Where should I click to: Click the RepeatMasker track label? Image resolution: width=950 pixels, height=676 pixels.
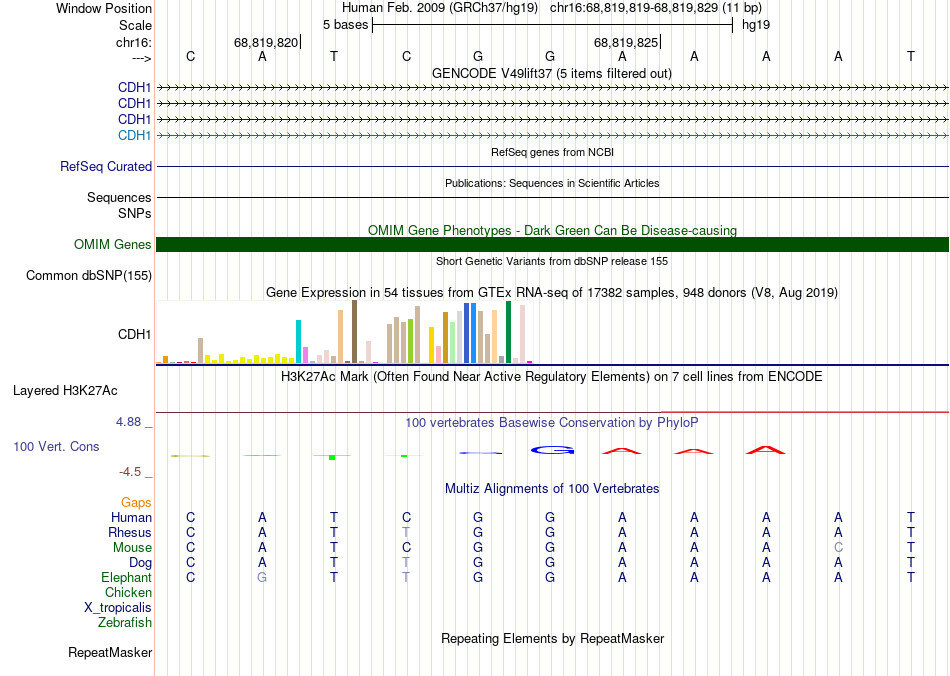(110, 653)
